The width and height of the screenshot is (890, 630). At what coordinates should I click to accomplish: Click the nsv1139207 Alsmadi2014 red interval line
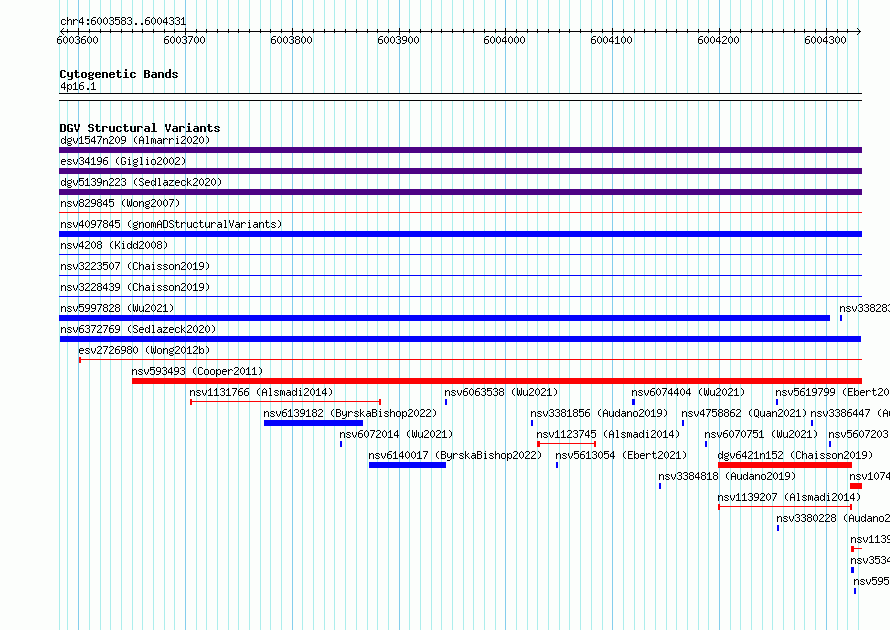coord(785,507)
